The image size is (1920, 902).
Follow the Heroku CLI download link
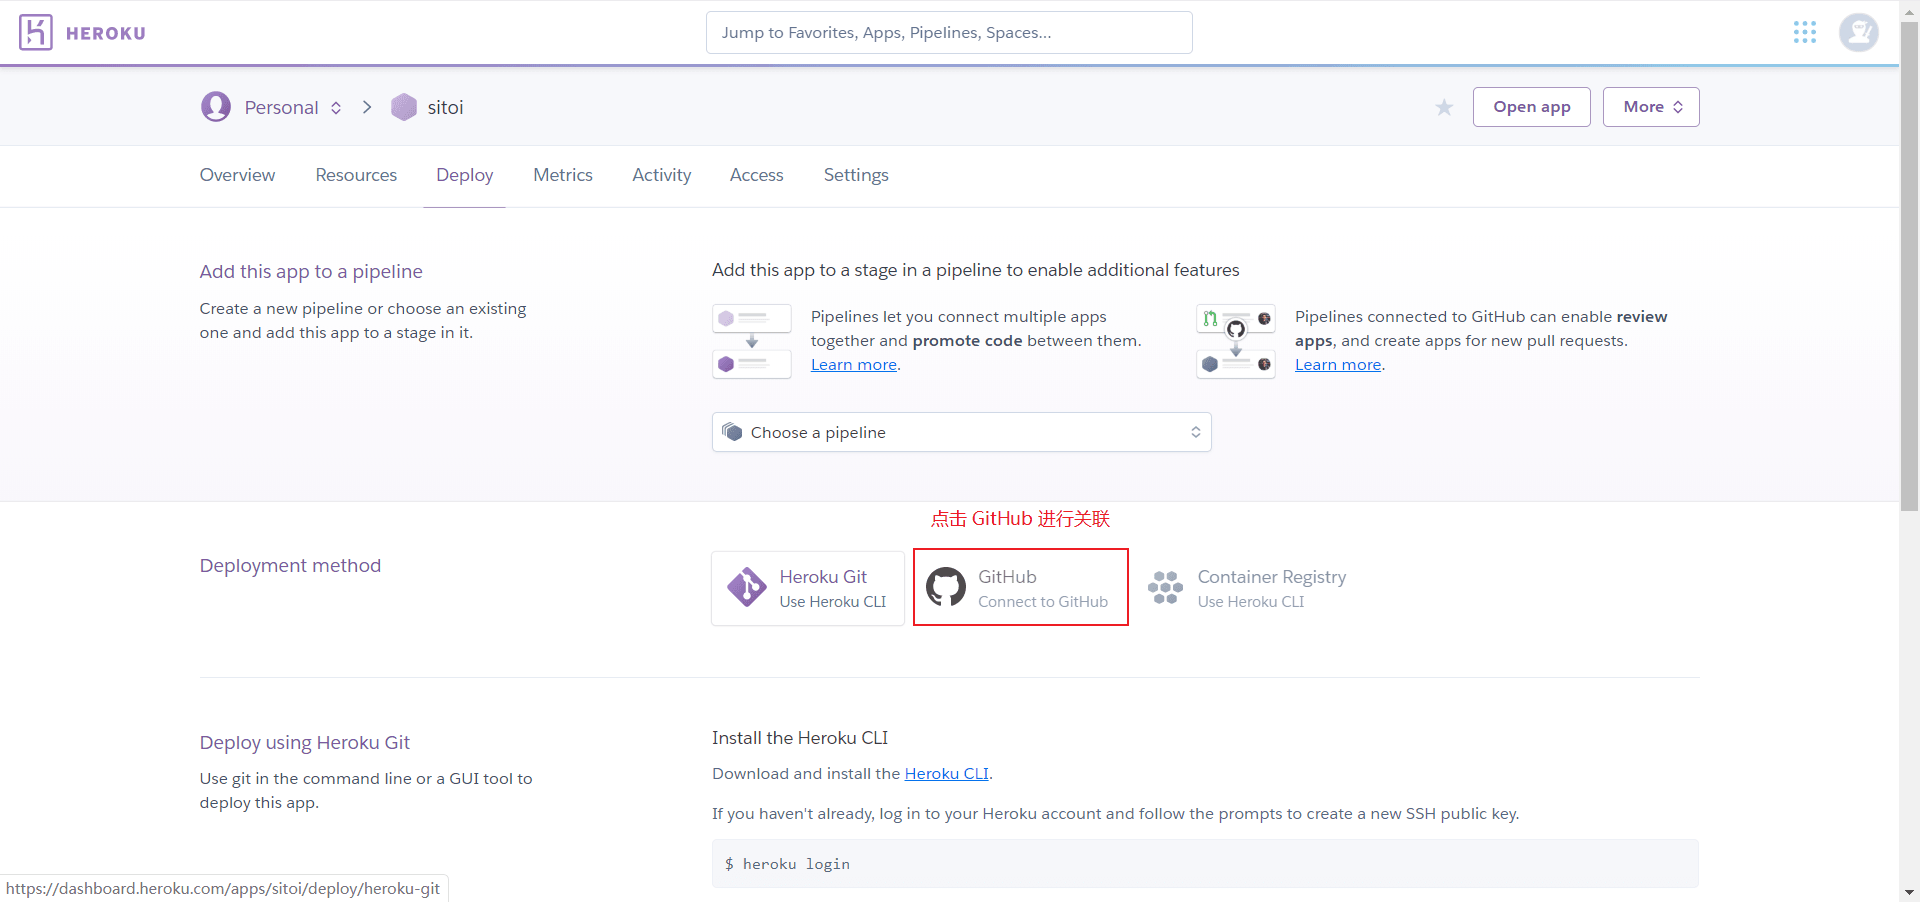[946, 773]
